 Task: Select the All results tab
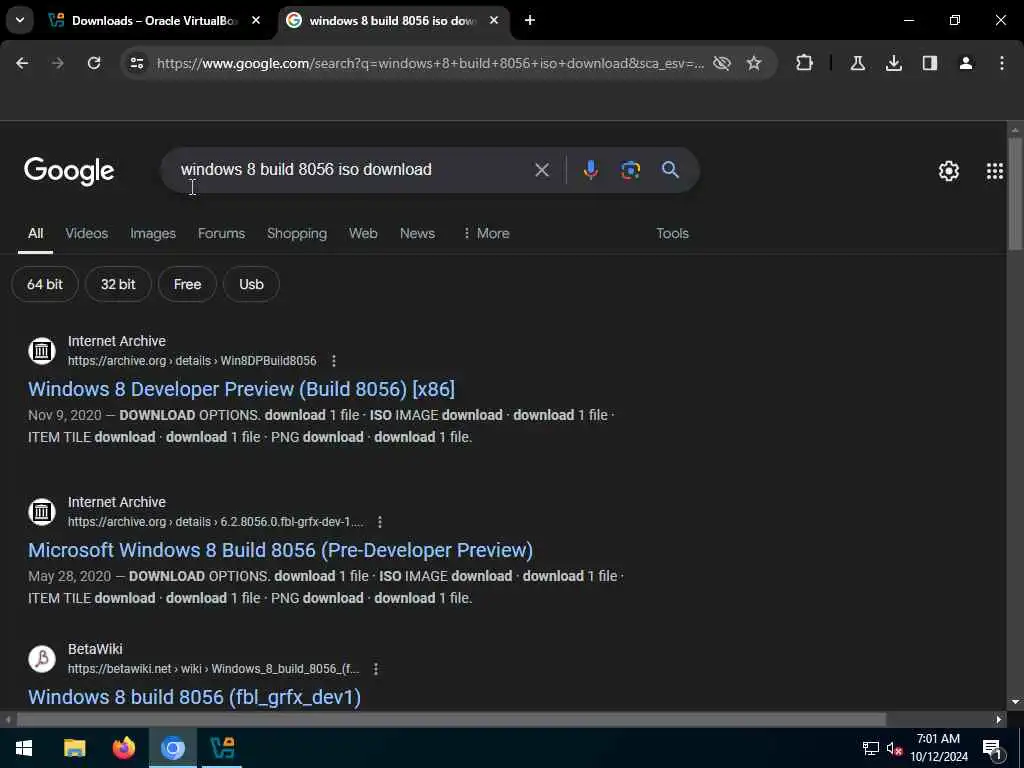pos(35,234)
